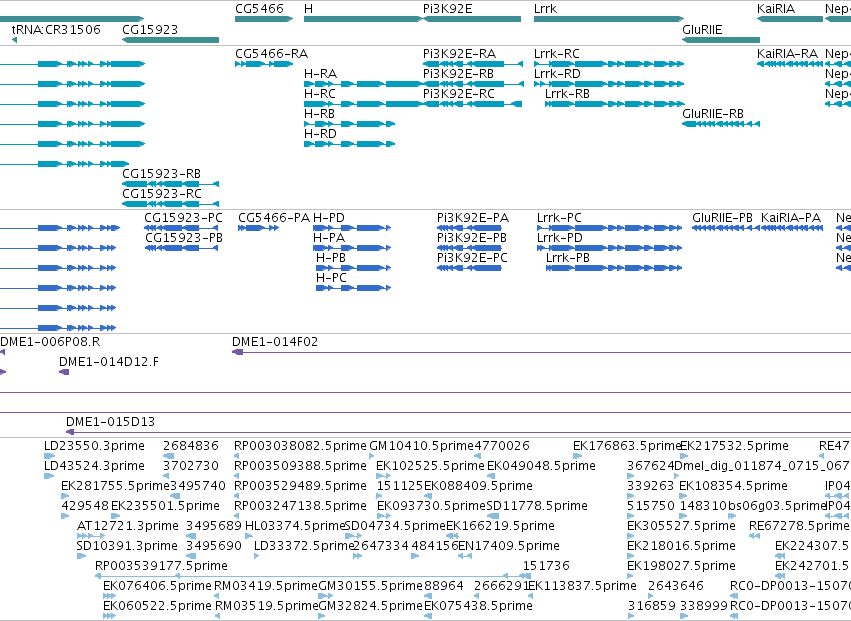
Task: Select the Pi3K92E gene feature
Action: click(x=472, y=19)
